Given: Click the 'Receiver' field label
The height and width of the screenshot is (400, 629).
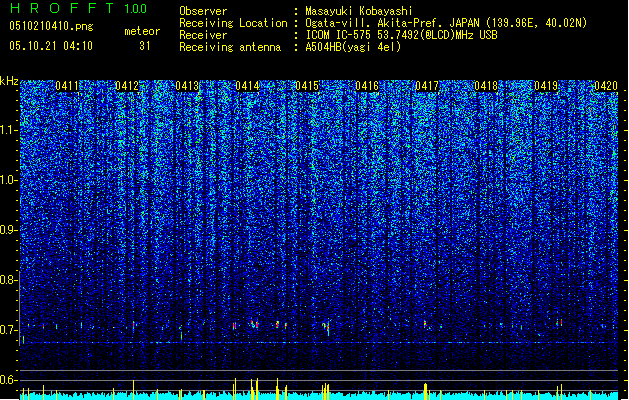Looking at the screenshot, I should [x=203, y=35].
